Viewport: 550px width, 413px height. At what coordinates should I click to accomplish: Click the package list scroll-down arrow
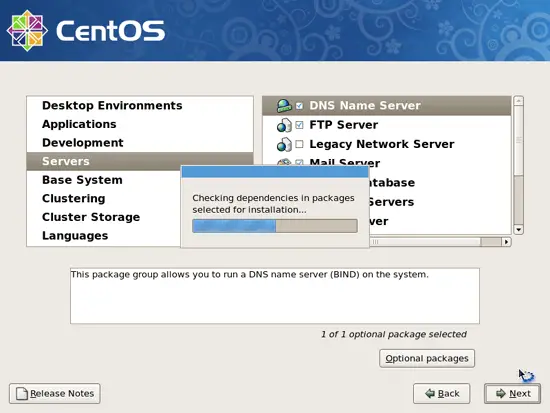tap(519, 230)
